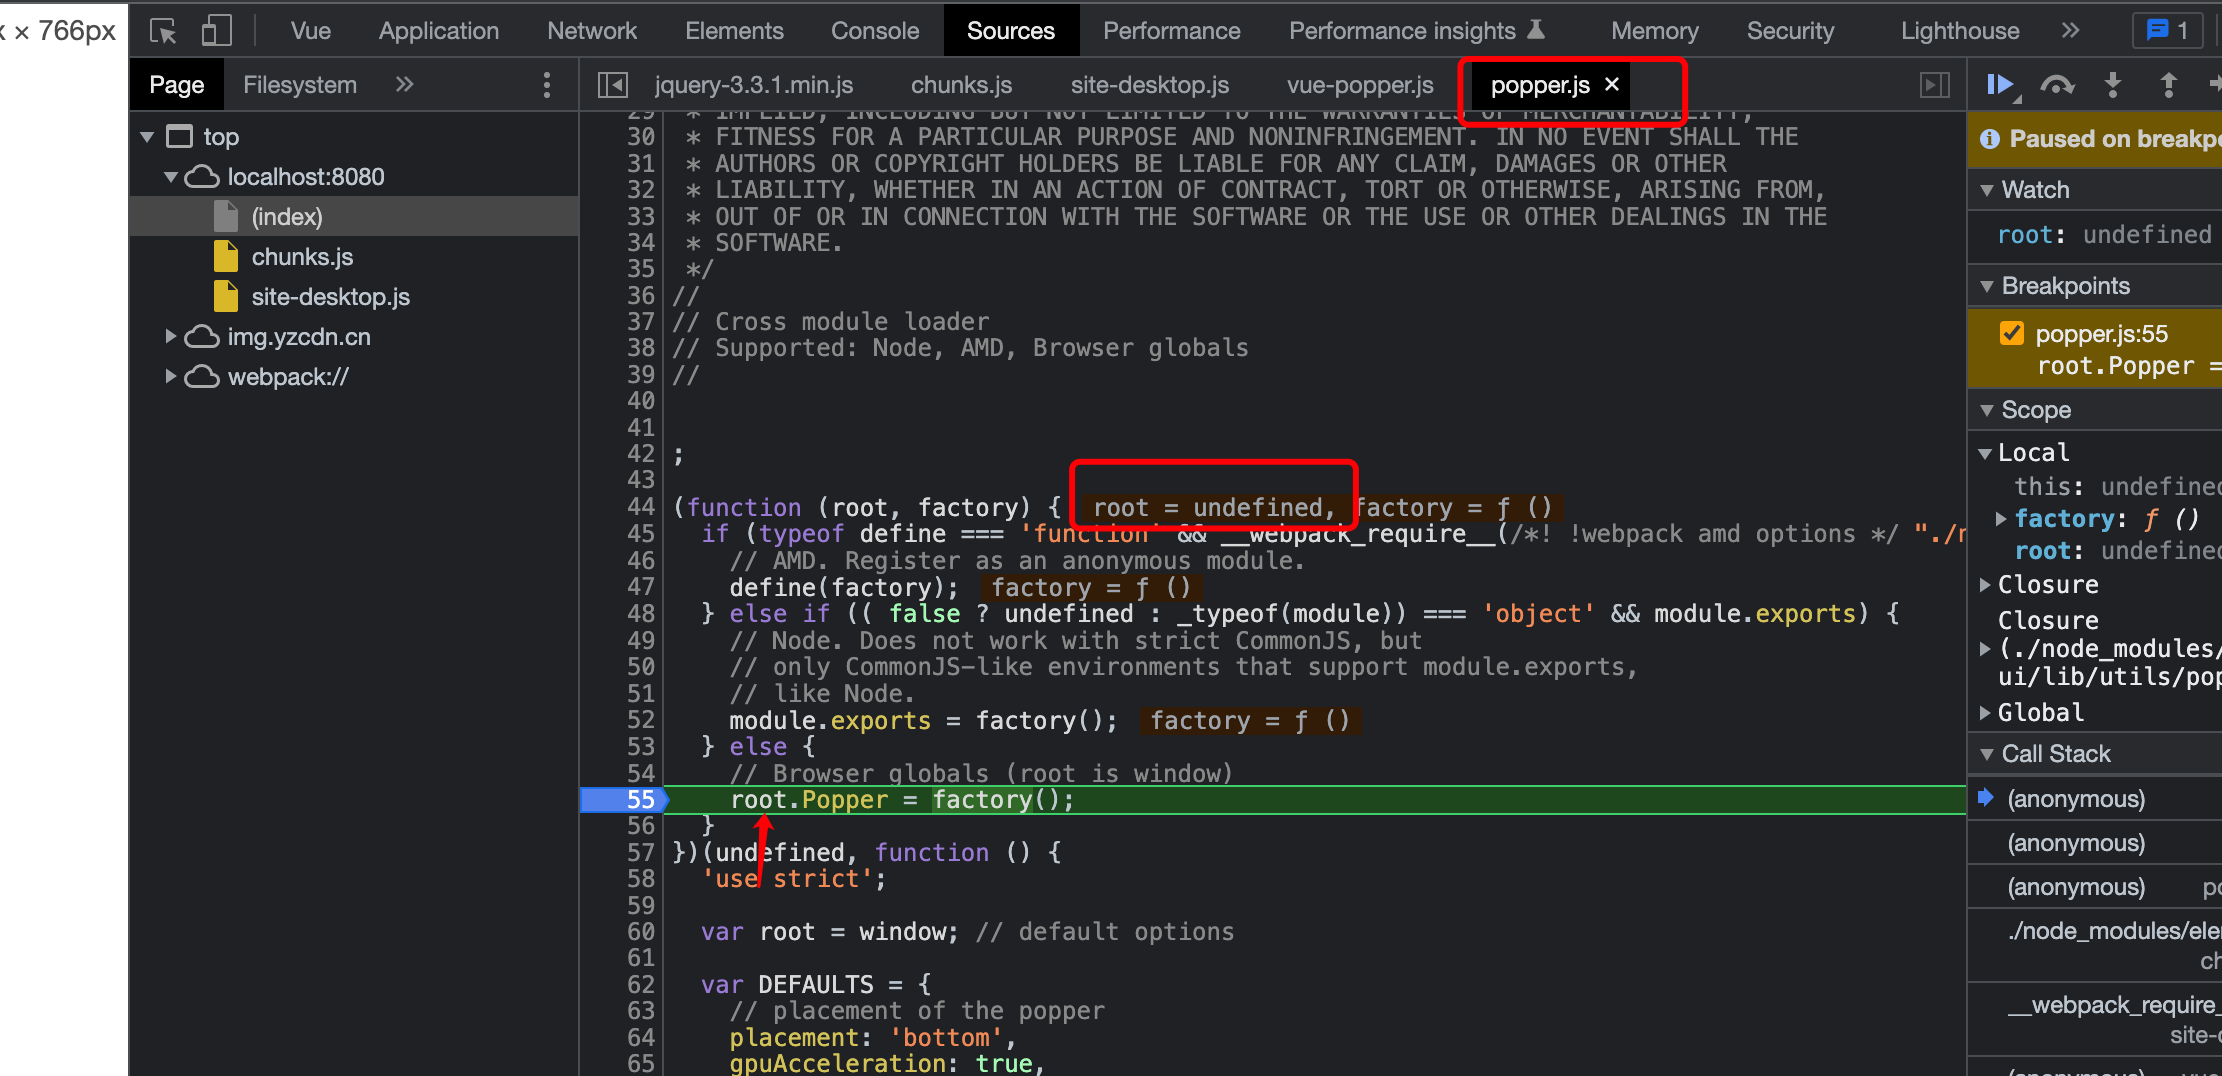Switch to the vue-popper.js editor tab

tap(1360, 85)
